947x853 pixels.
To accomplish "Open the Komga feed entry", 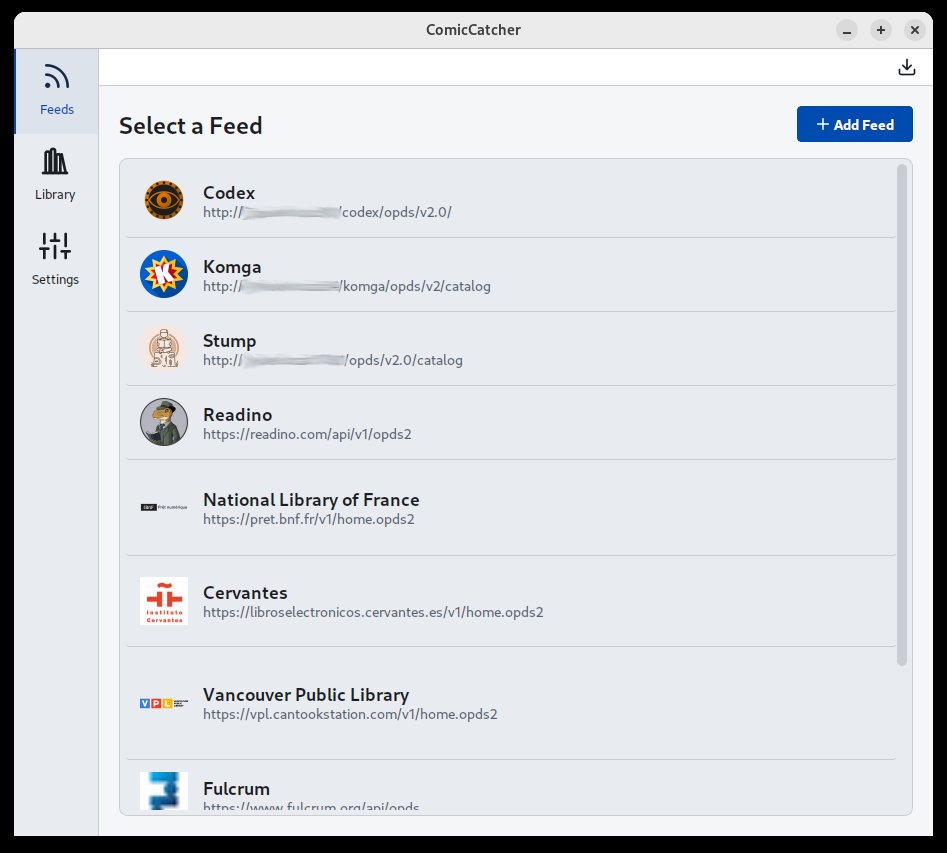I will coord(231,267).
